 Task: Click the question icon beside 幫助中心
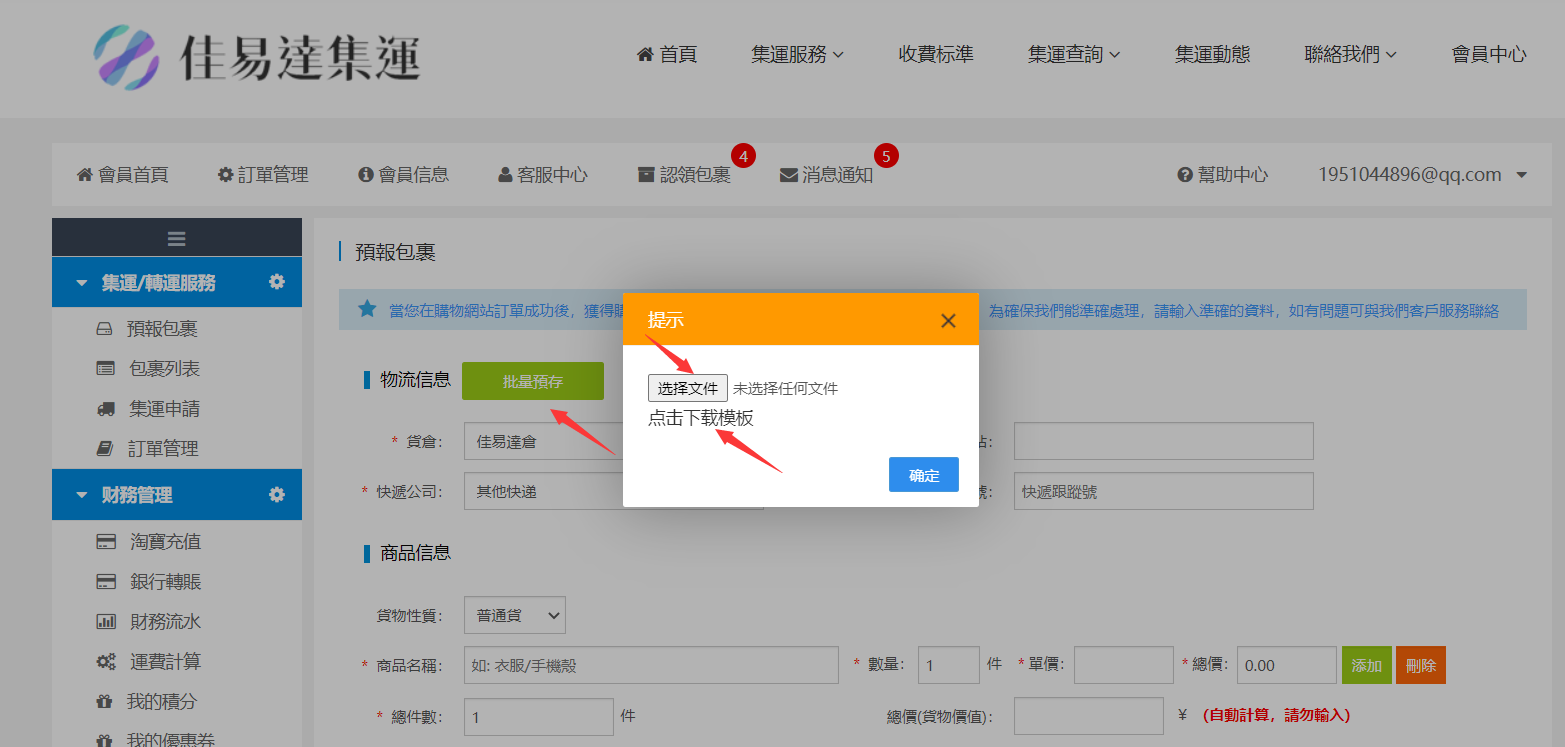coord(1185,175)
